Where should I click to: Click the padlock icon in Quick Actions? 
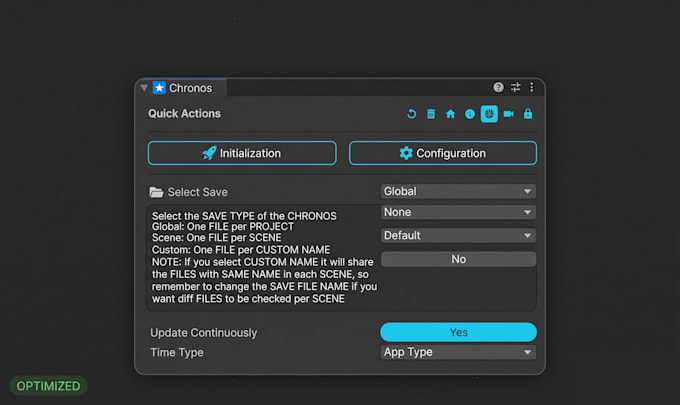(528, 114)
